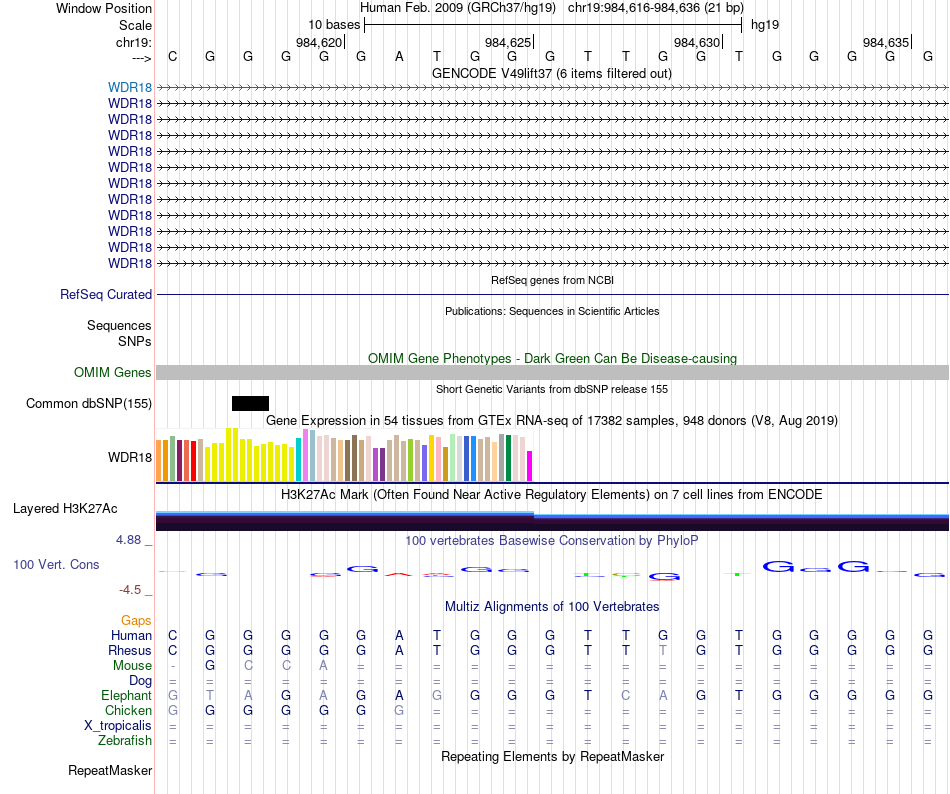This screenshot has width=950, height=794.
Task: Click the RepeatMasker track label
Action: (x=110, y=770)
